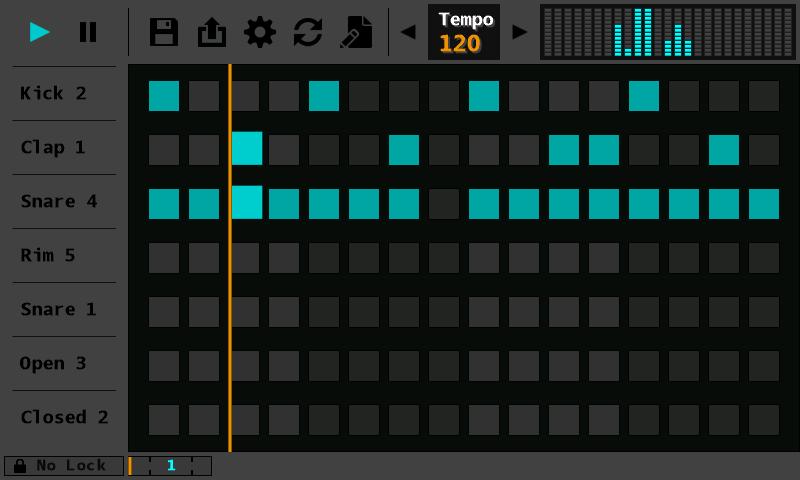Viewport: 800px width, 480px height.
Task: Click the padlock icon in No Lock
Action: tap(20, 466)
